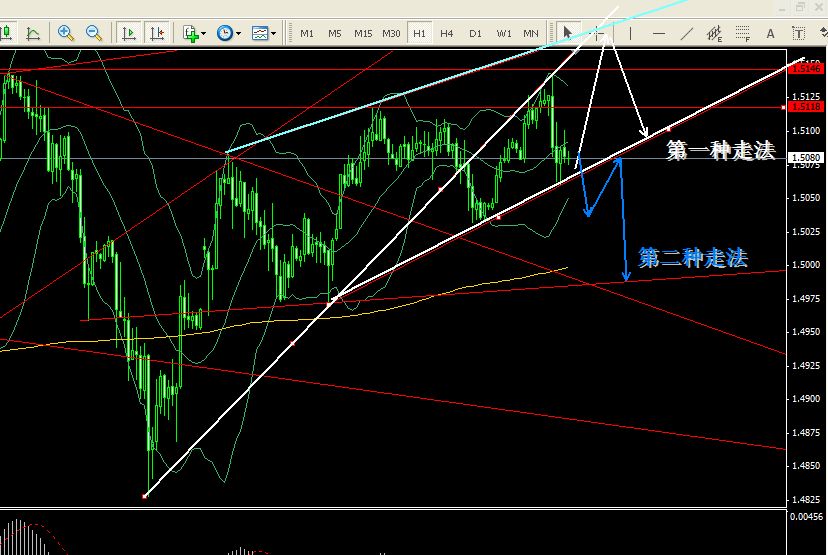Select the M5 timeframe
Screen dimensions: 828x555
pos(335,33)
